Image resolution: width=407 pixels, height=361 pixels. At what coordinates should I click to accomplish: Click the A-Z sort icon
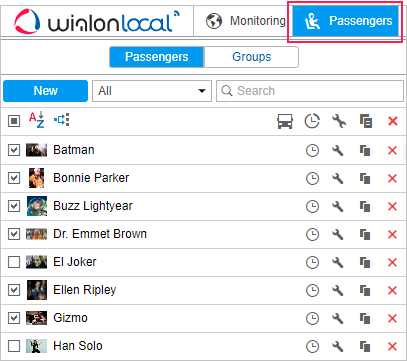[36, 120]
